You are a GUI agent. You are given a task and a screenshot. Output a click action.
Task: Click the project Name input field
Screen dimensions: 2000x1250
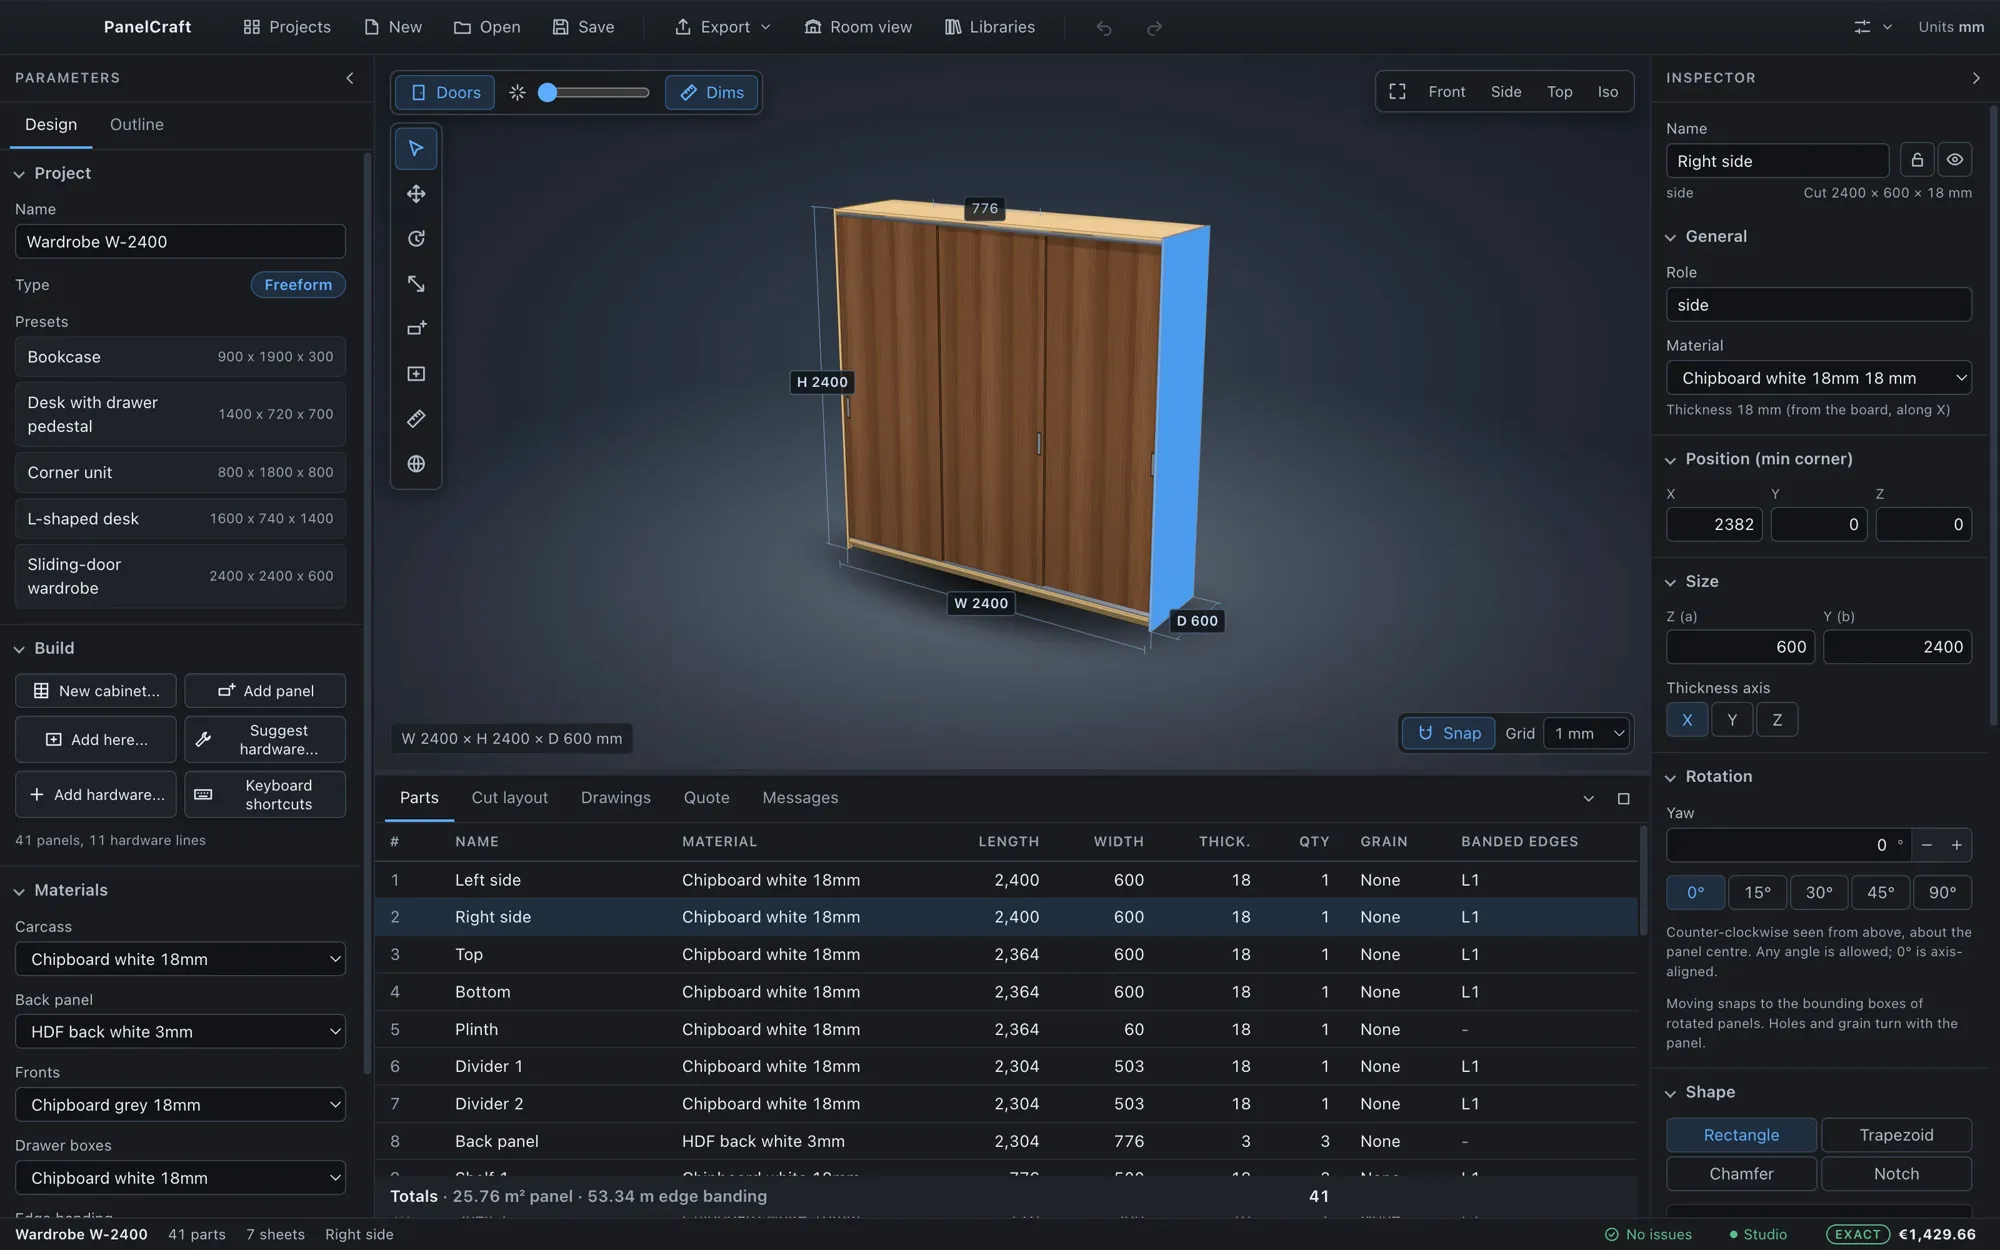pyautogui.click(x=180, y=242)
